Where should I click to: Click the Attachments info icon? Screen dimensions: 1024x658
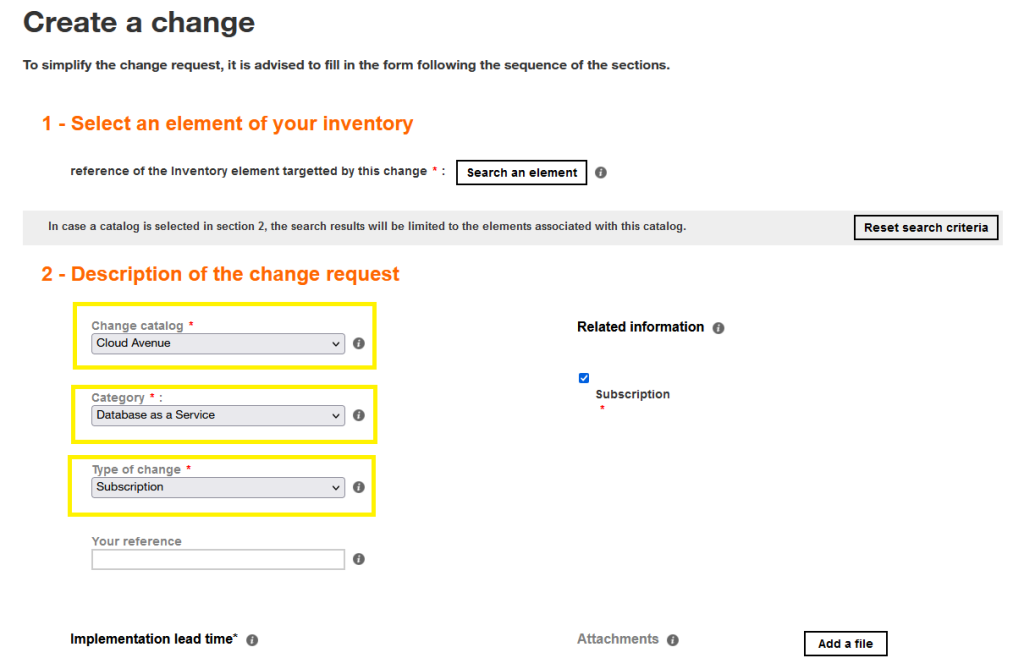pos(673,640)
